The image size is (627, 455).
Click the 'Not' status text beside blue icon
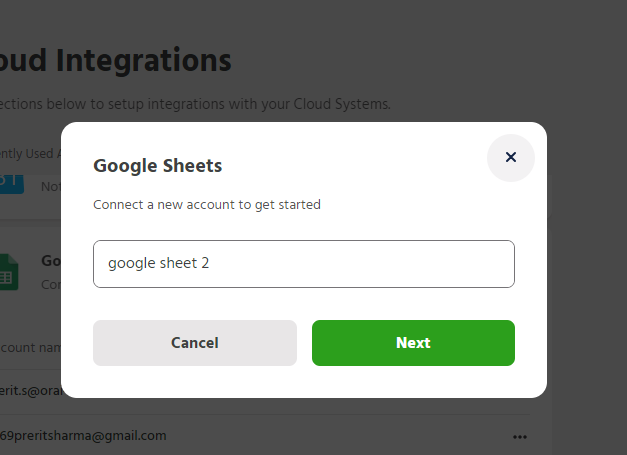(x=50, y=186)
